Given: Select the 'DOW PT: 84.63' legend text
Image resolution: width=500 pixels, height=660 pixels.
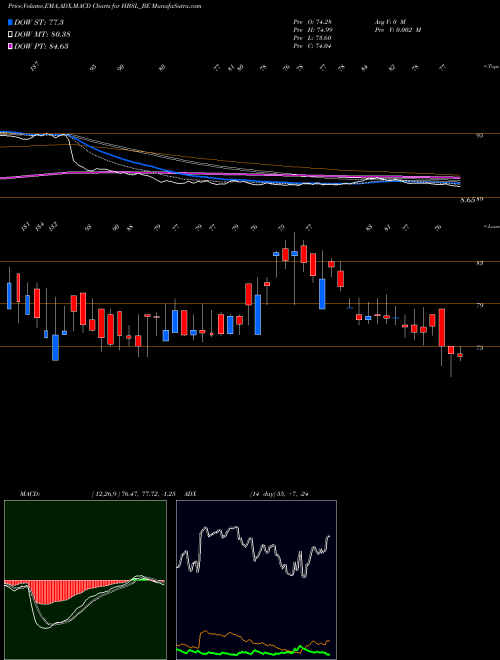Looking at the screenshot, I should tap(41, 46).
